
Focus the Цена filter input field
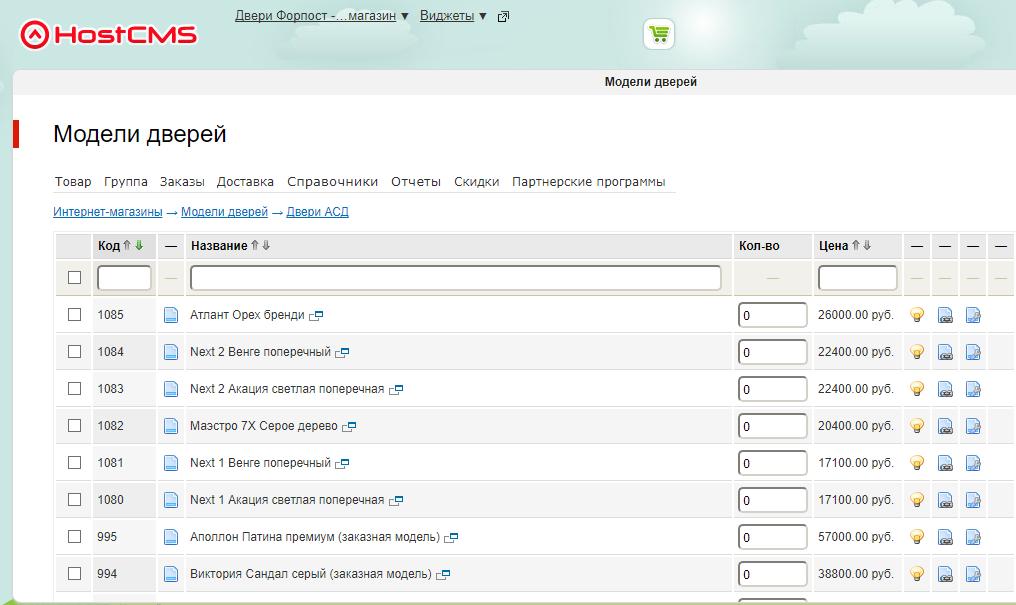857,278
